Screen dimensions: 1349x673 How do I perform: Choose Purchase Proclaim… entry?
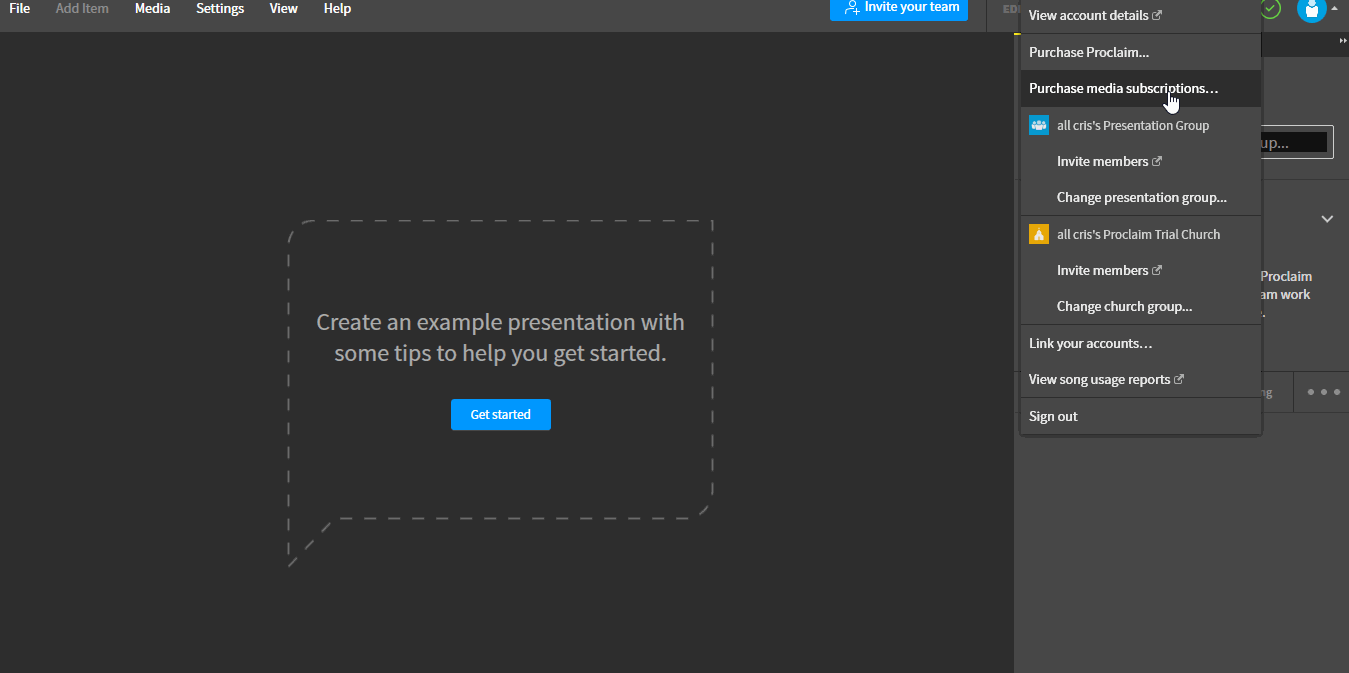click(1141, 52)
